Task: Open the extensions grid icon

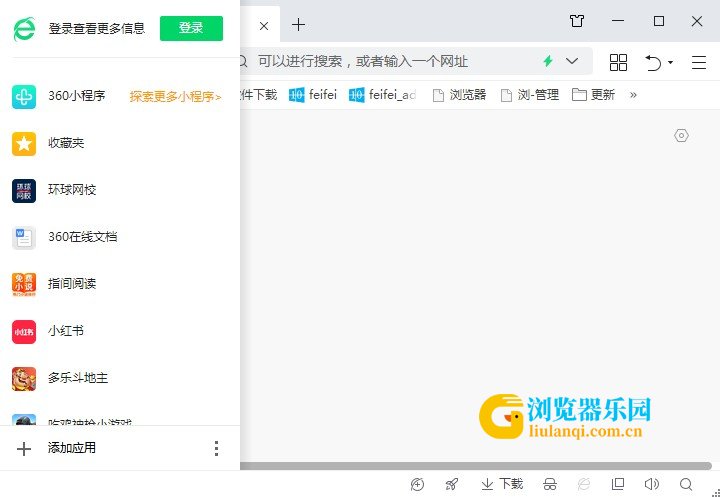Action: [618, 62]
